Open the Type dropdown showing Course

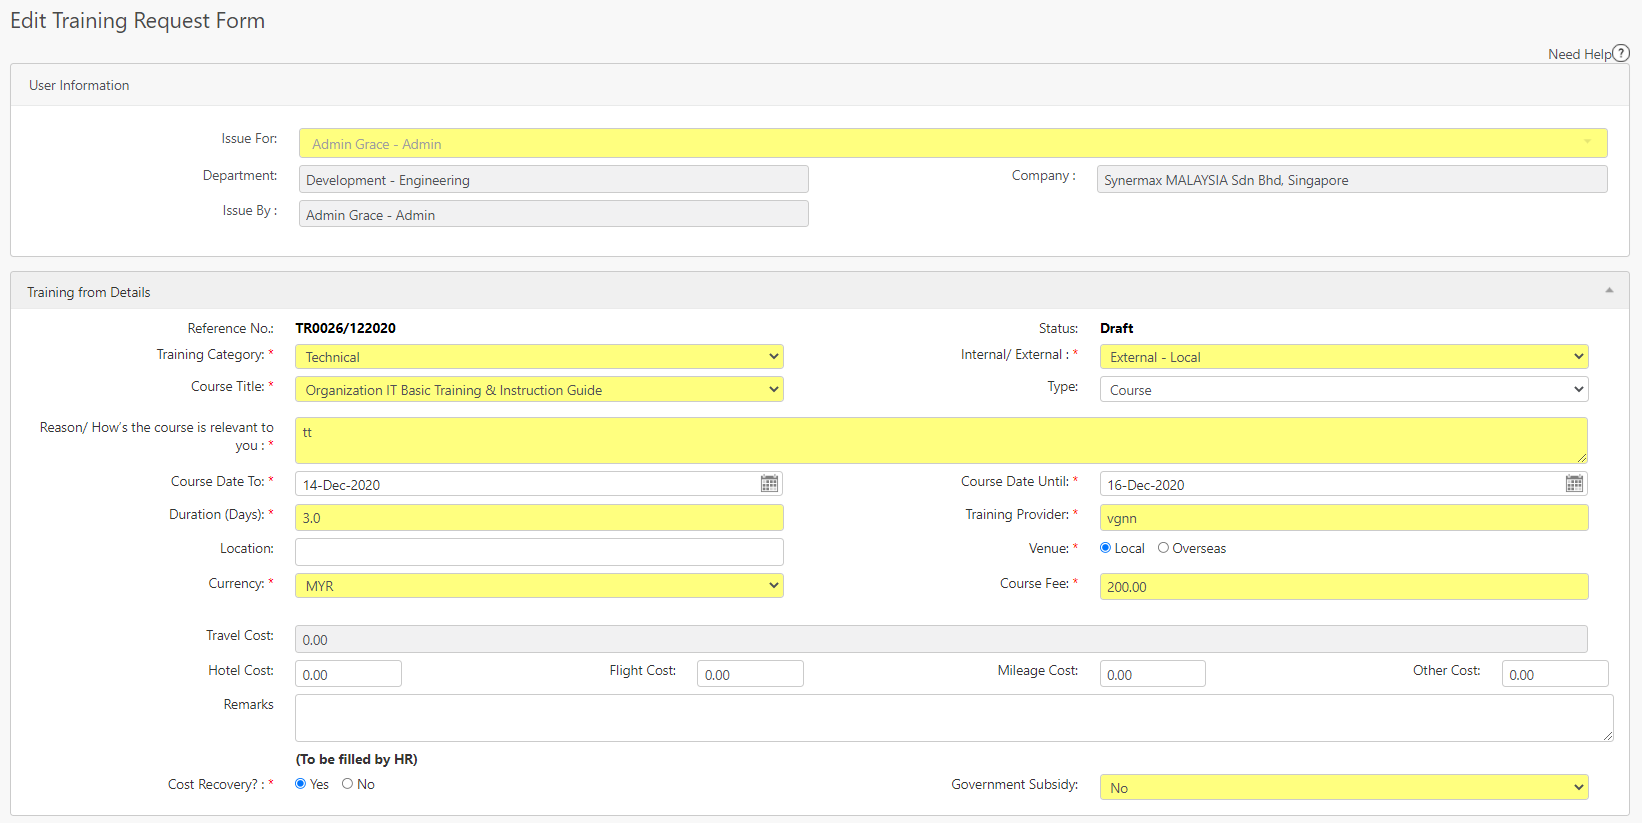(x=1344, y=389)
